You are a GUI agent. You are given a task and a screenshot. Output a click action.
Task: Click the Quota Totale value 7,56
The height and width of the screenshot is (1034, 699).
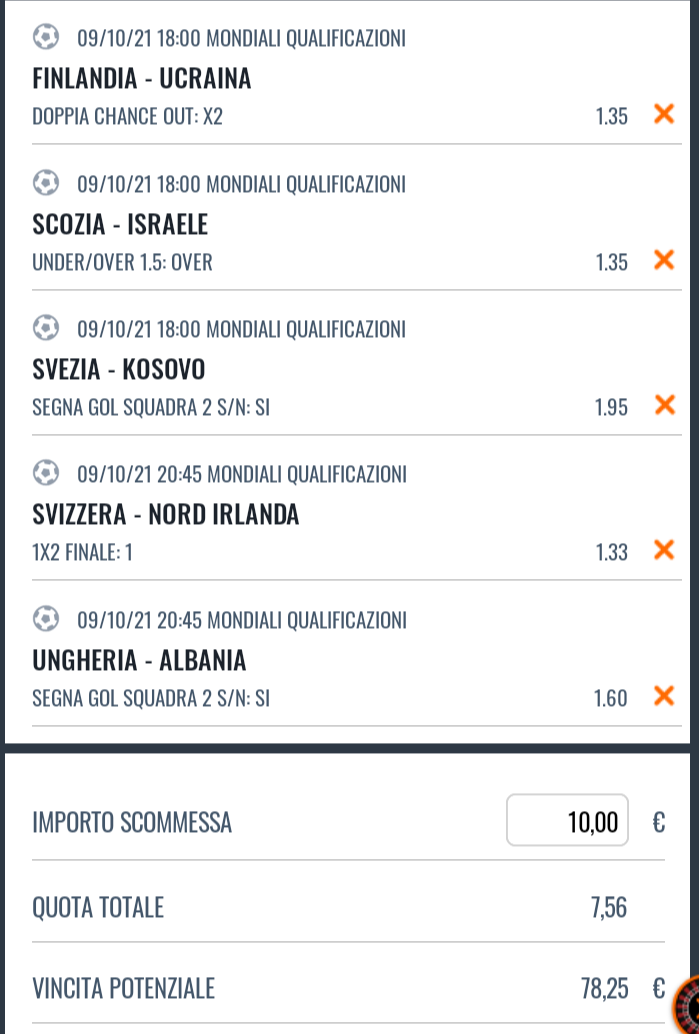(x=609, y=908)
